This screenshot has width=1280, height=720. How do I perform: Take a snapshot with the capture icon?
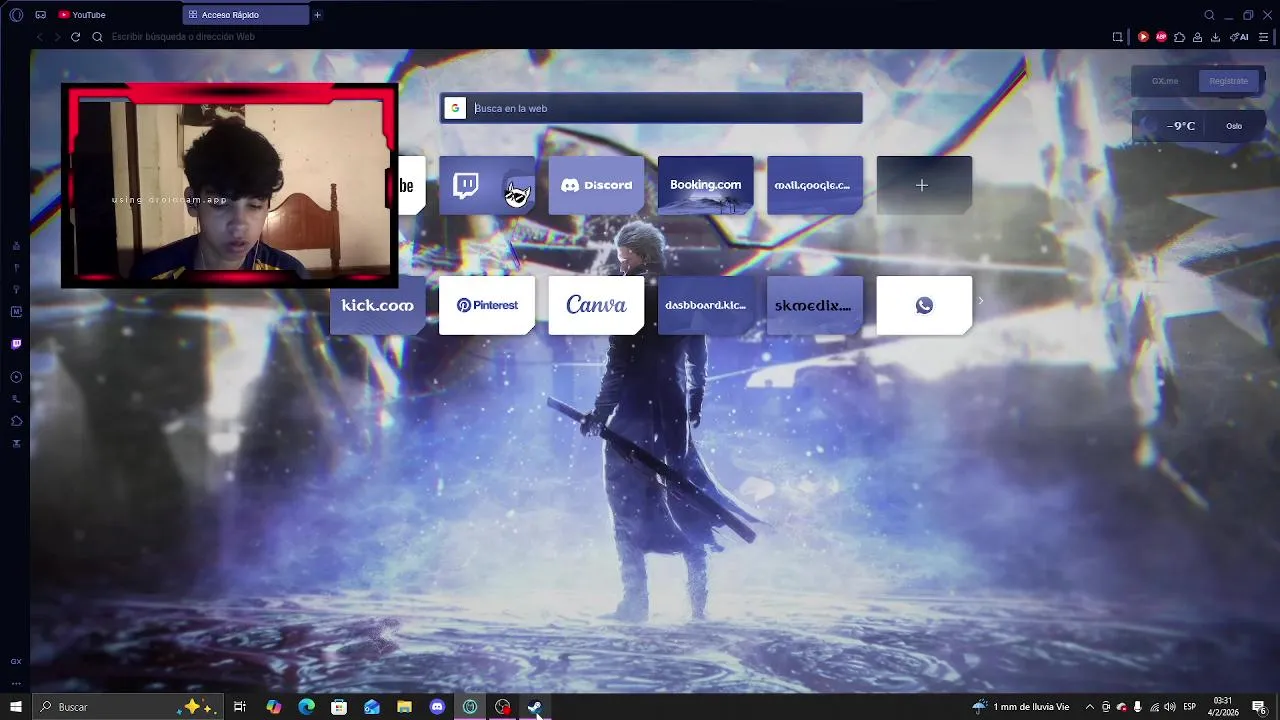1117,37
